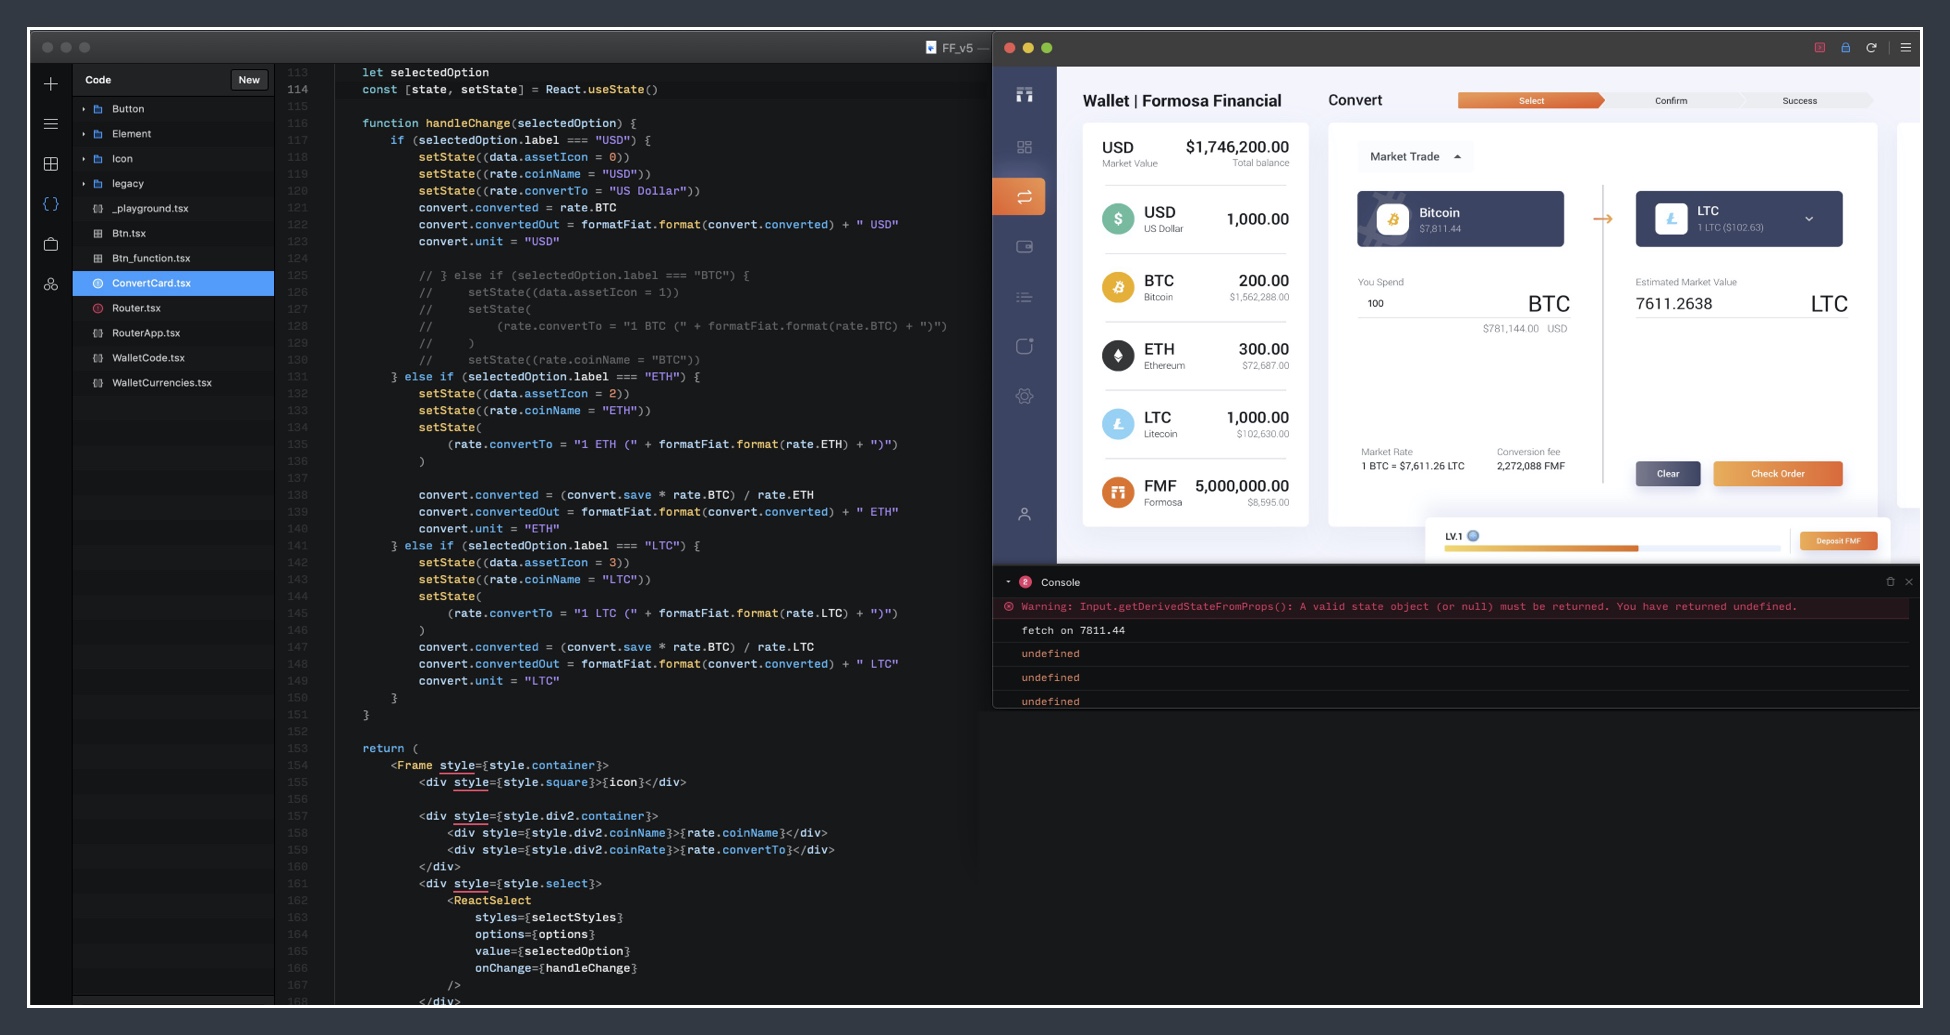Open the Market Trade dropdown

tap(1415, 157)
